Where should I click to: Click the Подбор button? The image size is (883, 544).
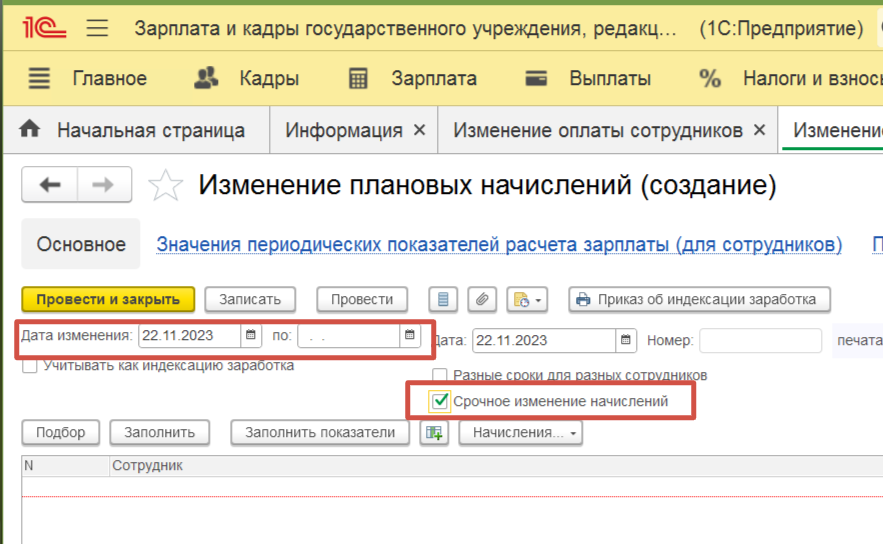point(61,432)
